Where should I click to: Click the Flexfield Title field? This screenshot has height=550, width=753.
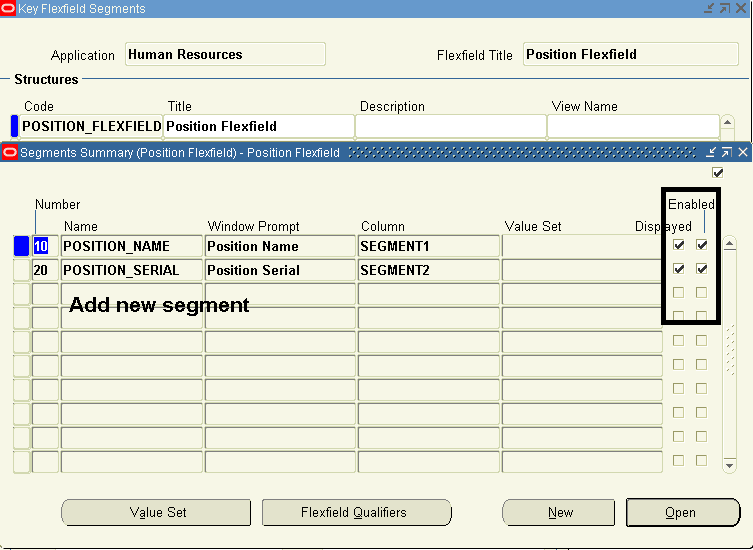tap(622, 55)
